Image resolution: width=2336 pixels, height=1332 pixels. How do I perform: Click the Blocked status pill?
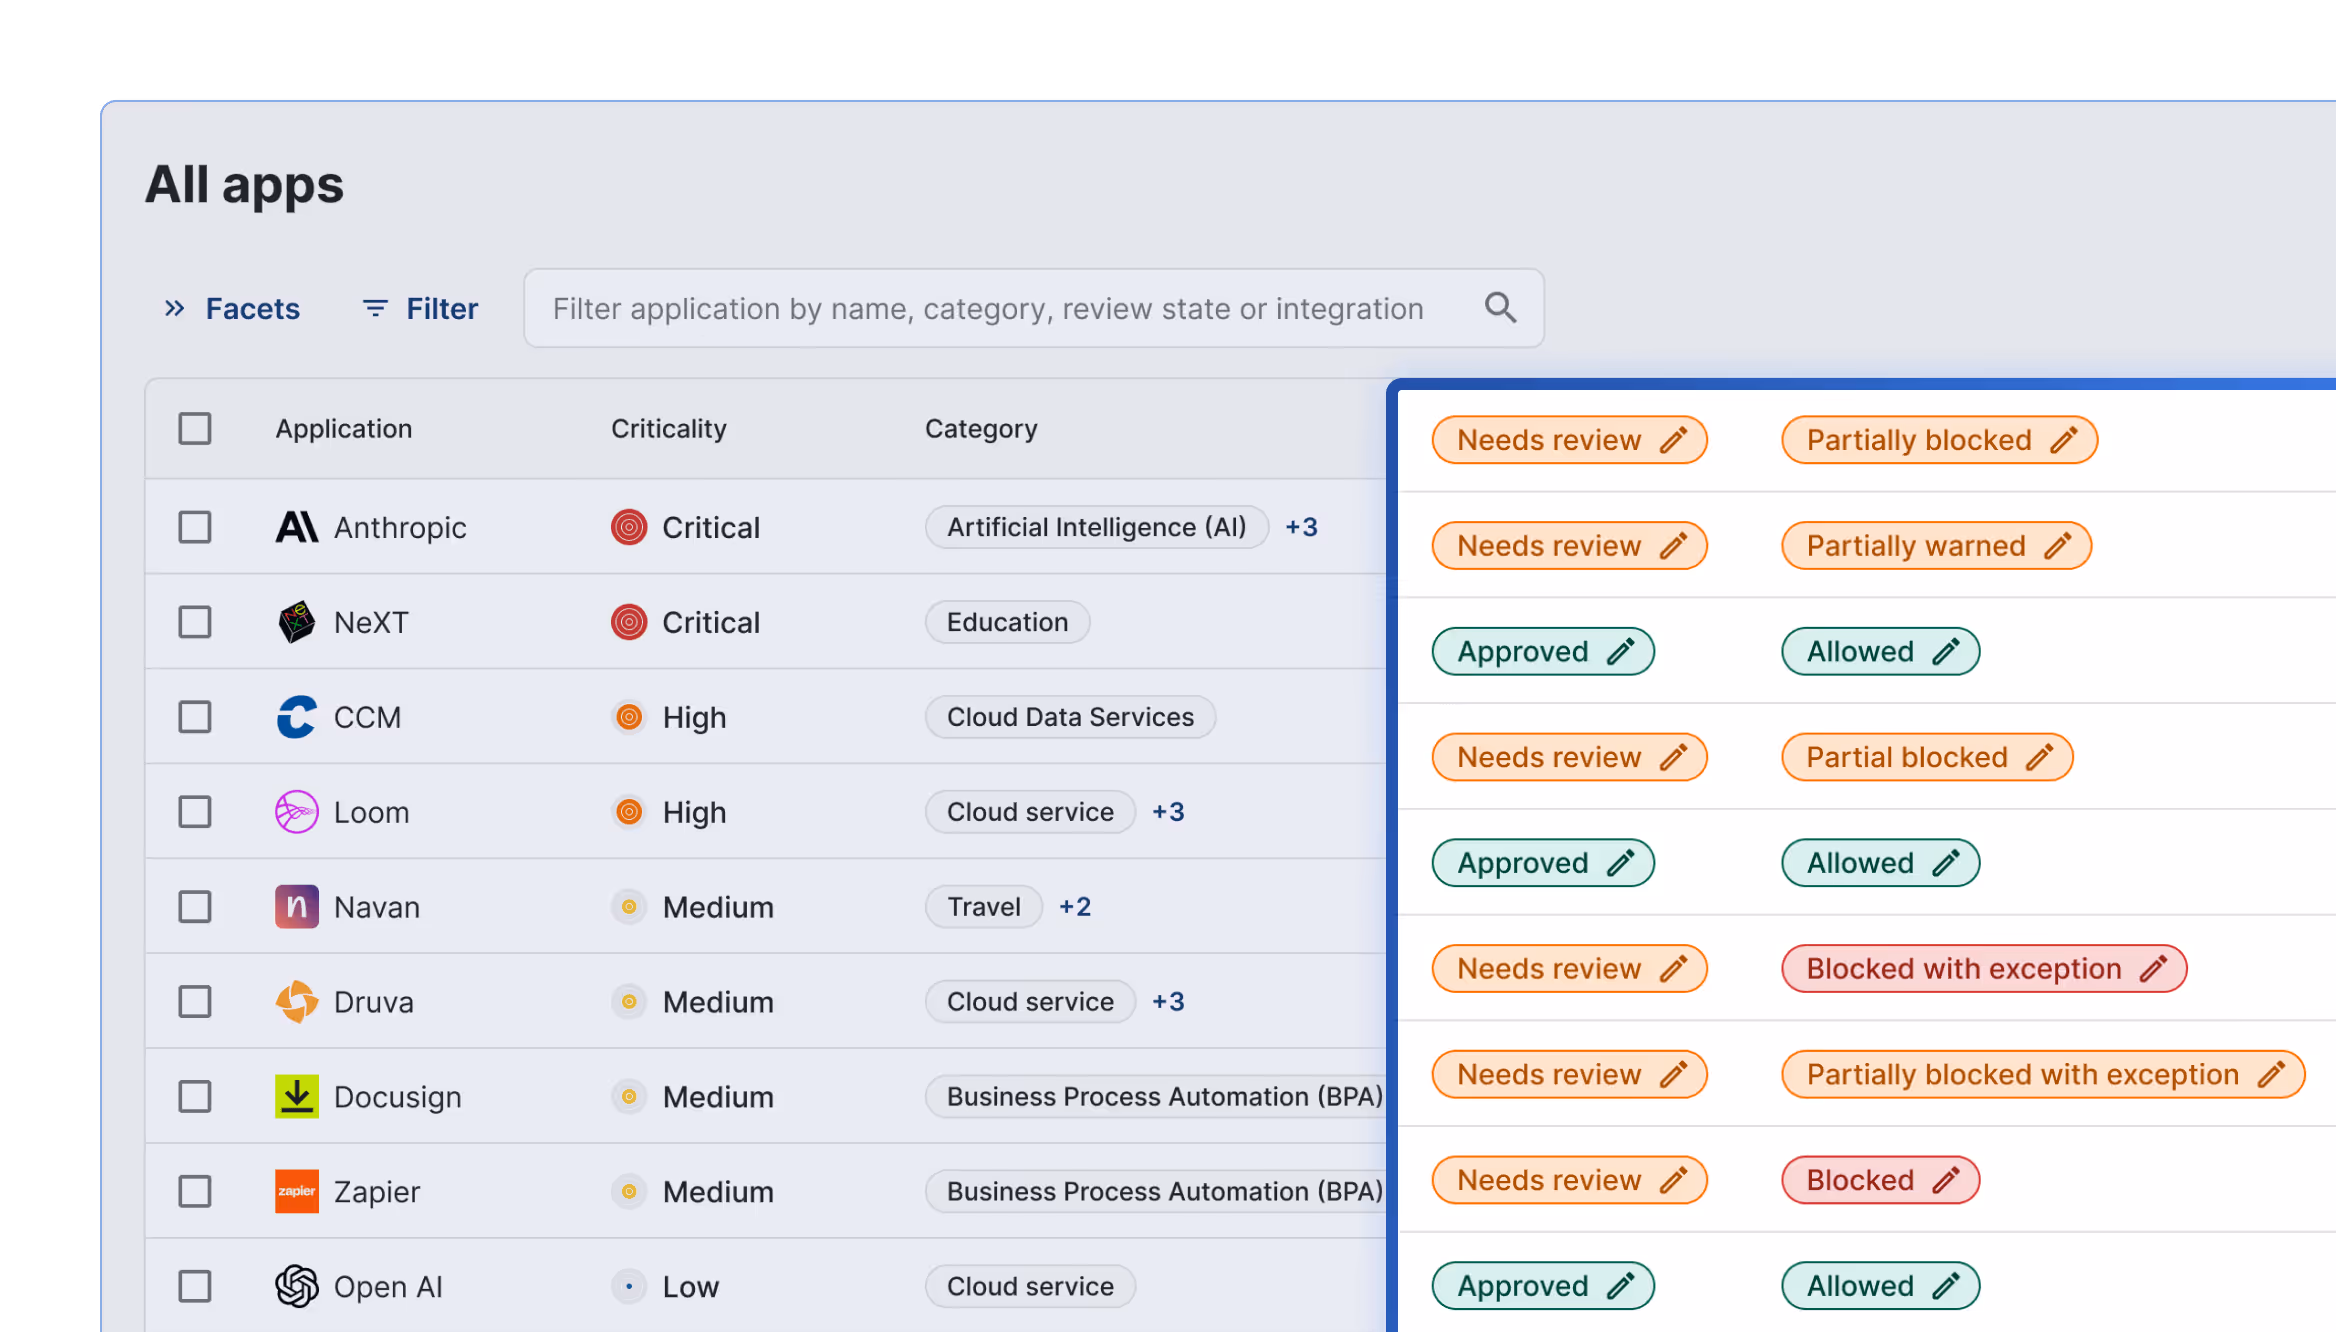1880,1180
